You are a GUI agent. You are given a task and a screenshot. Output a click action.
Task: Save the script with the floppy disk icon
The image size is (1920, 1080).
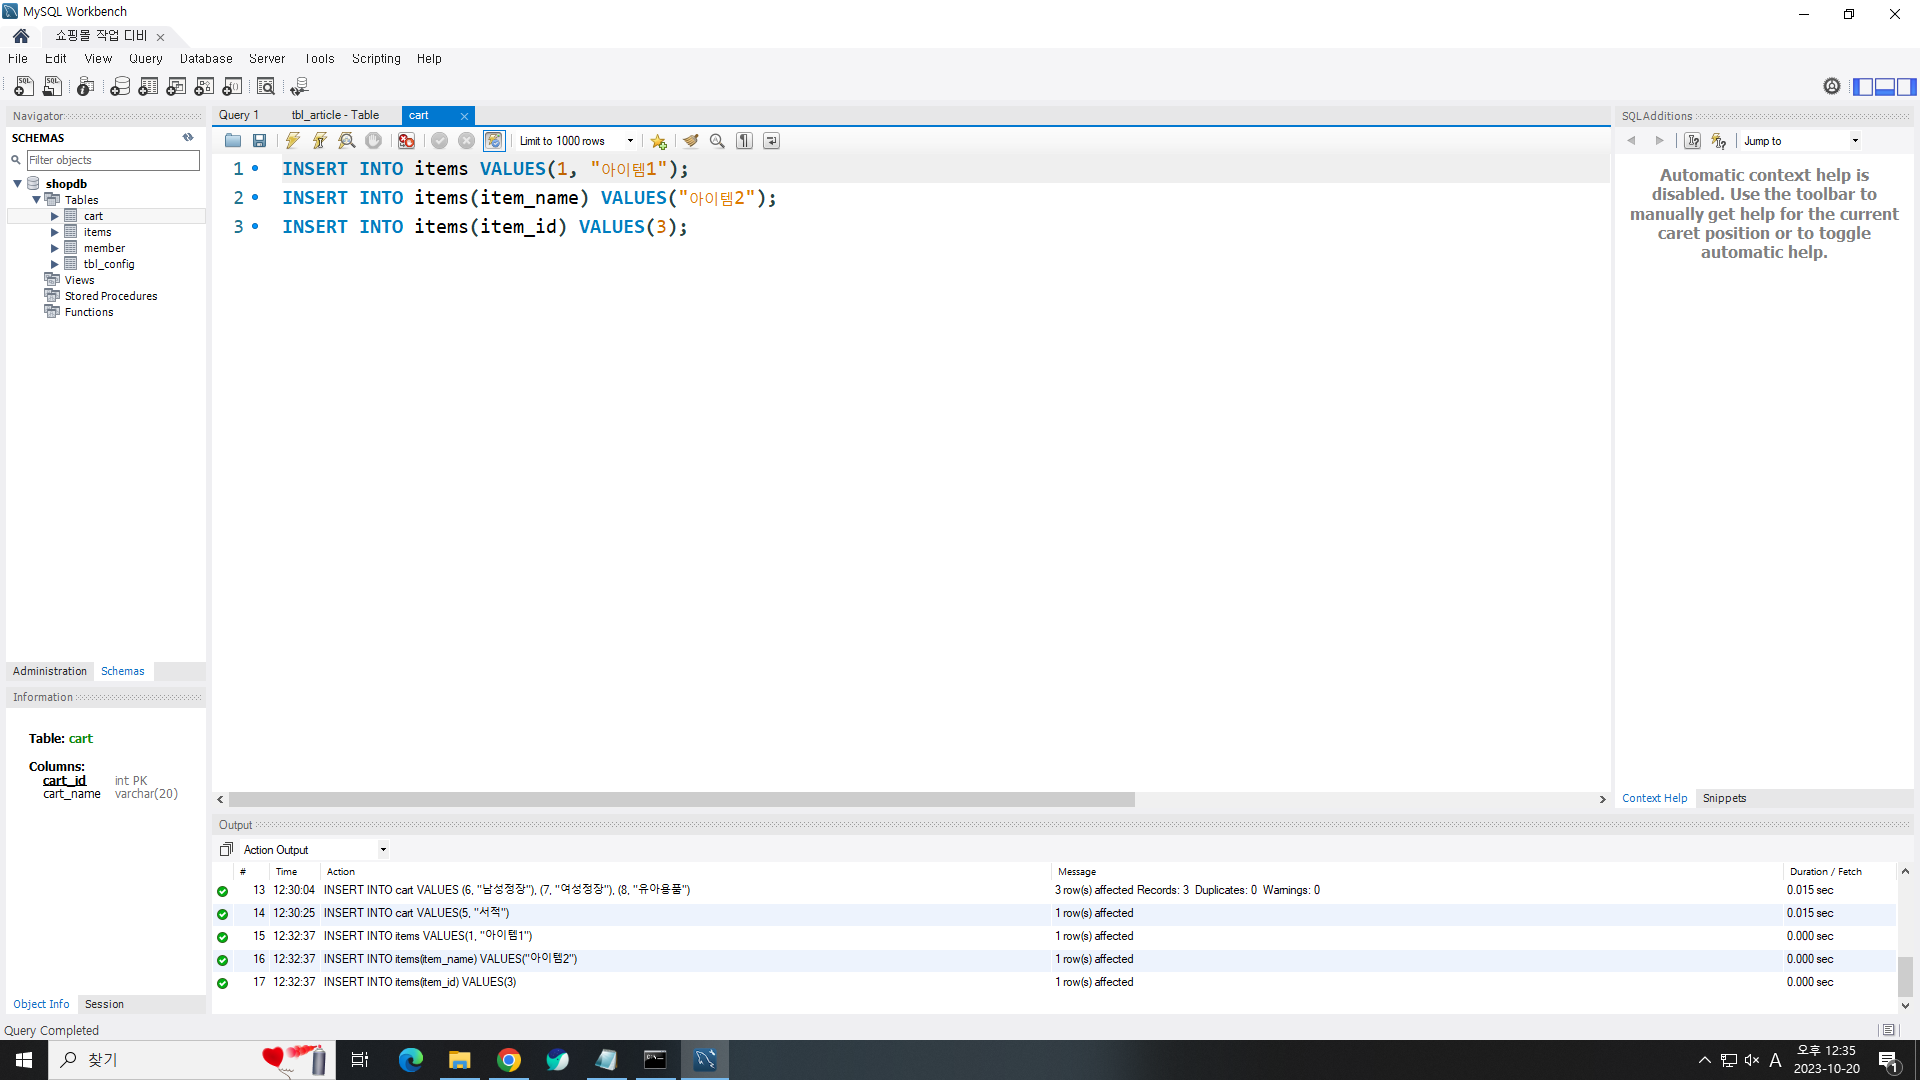pos(259,141)
